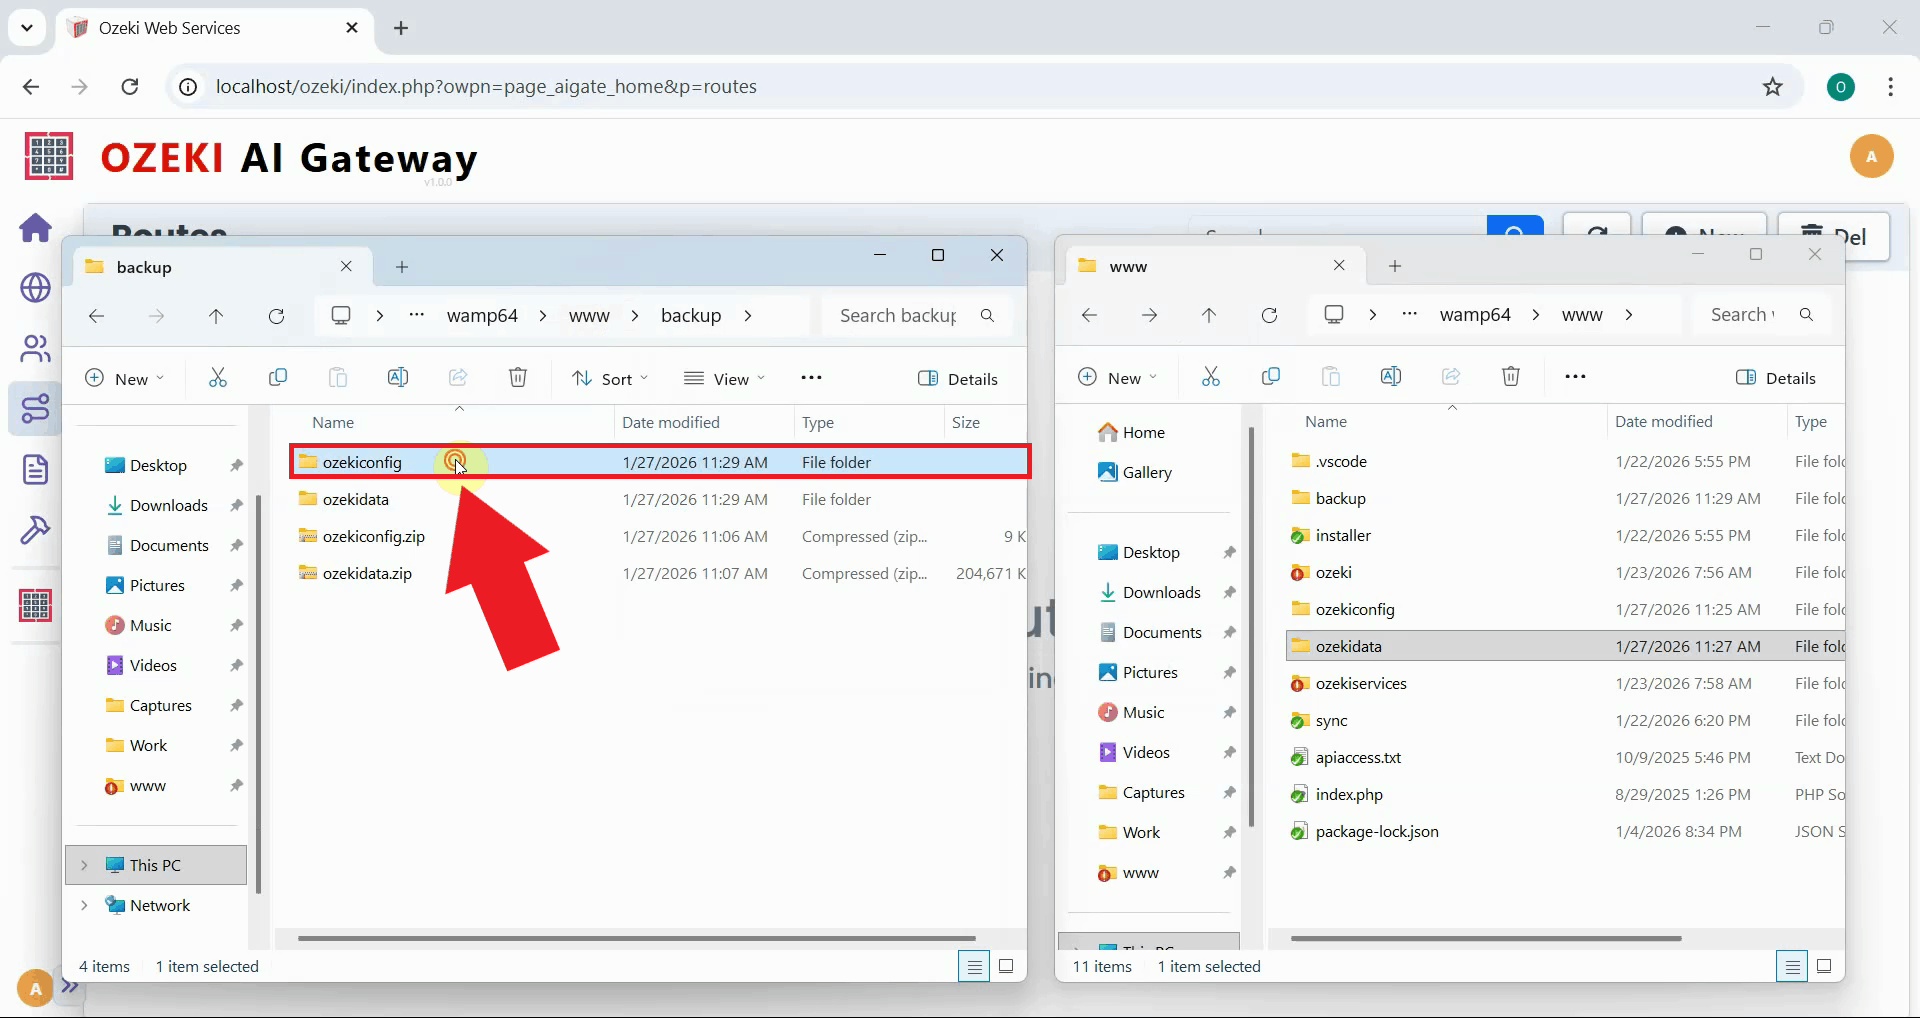Delete ozekidata using the trash icon
The image size is (1920, 1018).
[1510, 377]
